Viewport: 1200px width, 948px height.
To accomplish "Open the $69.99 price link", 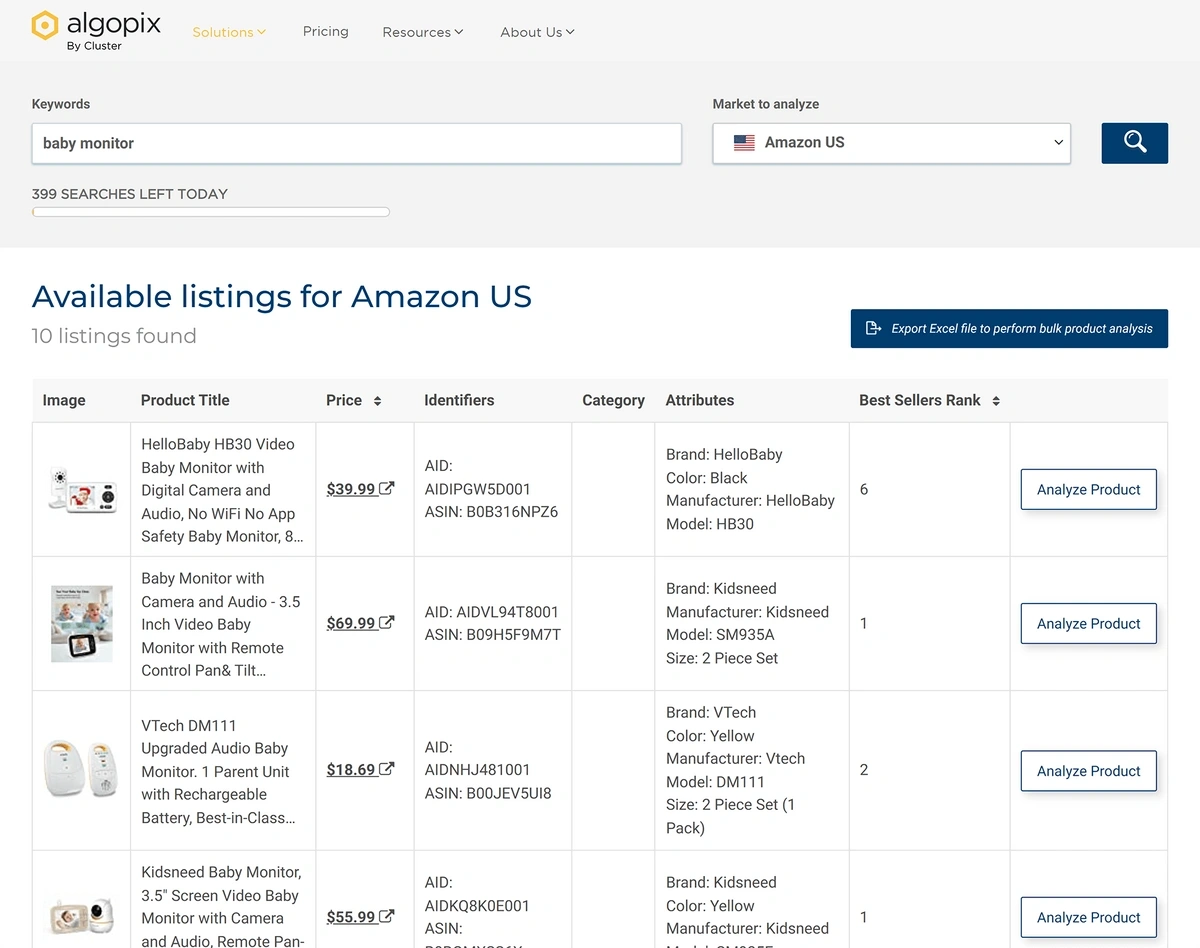I will click(x=351, y=623).
